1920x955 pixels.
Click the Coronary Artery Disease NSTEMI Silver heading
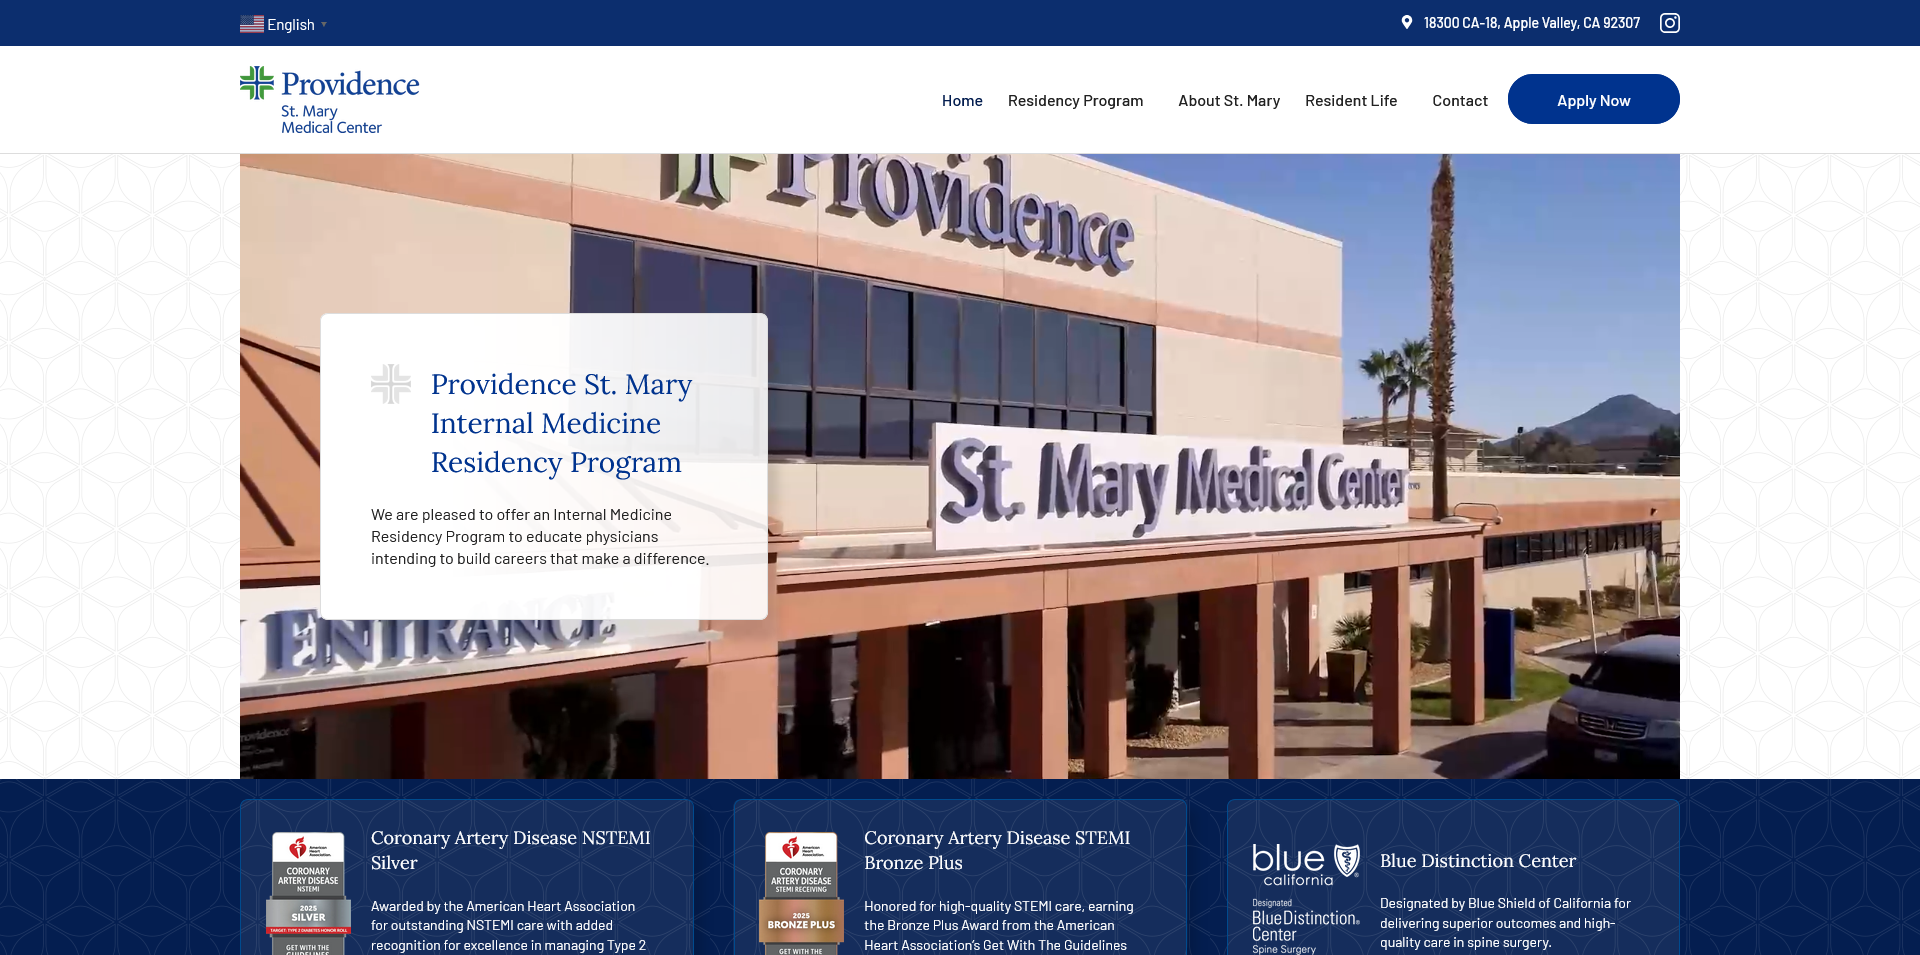click(x=510, y=850)
